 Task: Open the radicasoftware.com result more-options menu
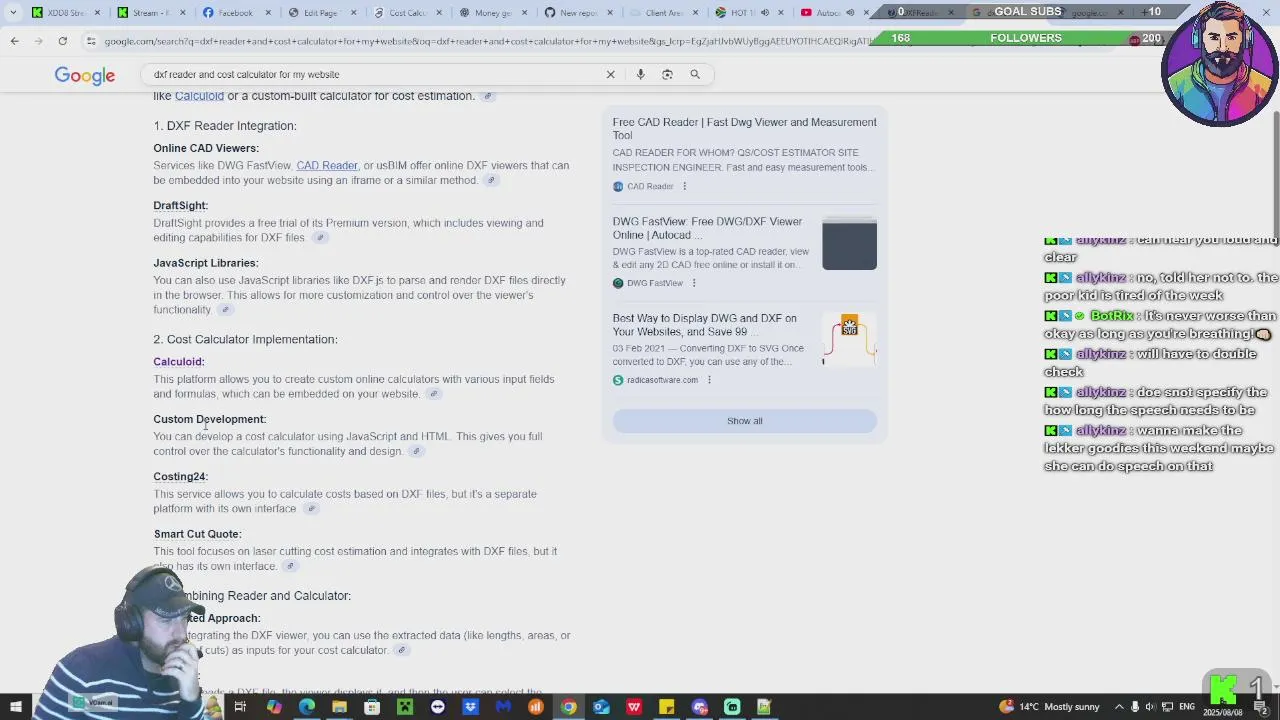click(x=709, y=380)
